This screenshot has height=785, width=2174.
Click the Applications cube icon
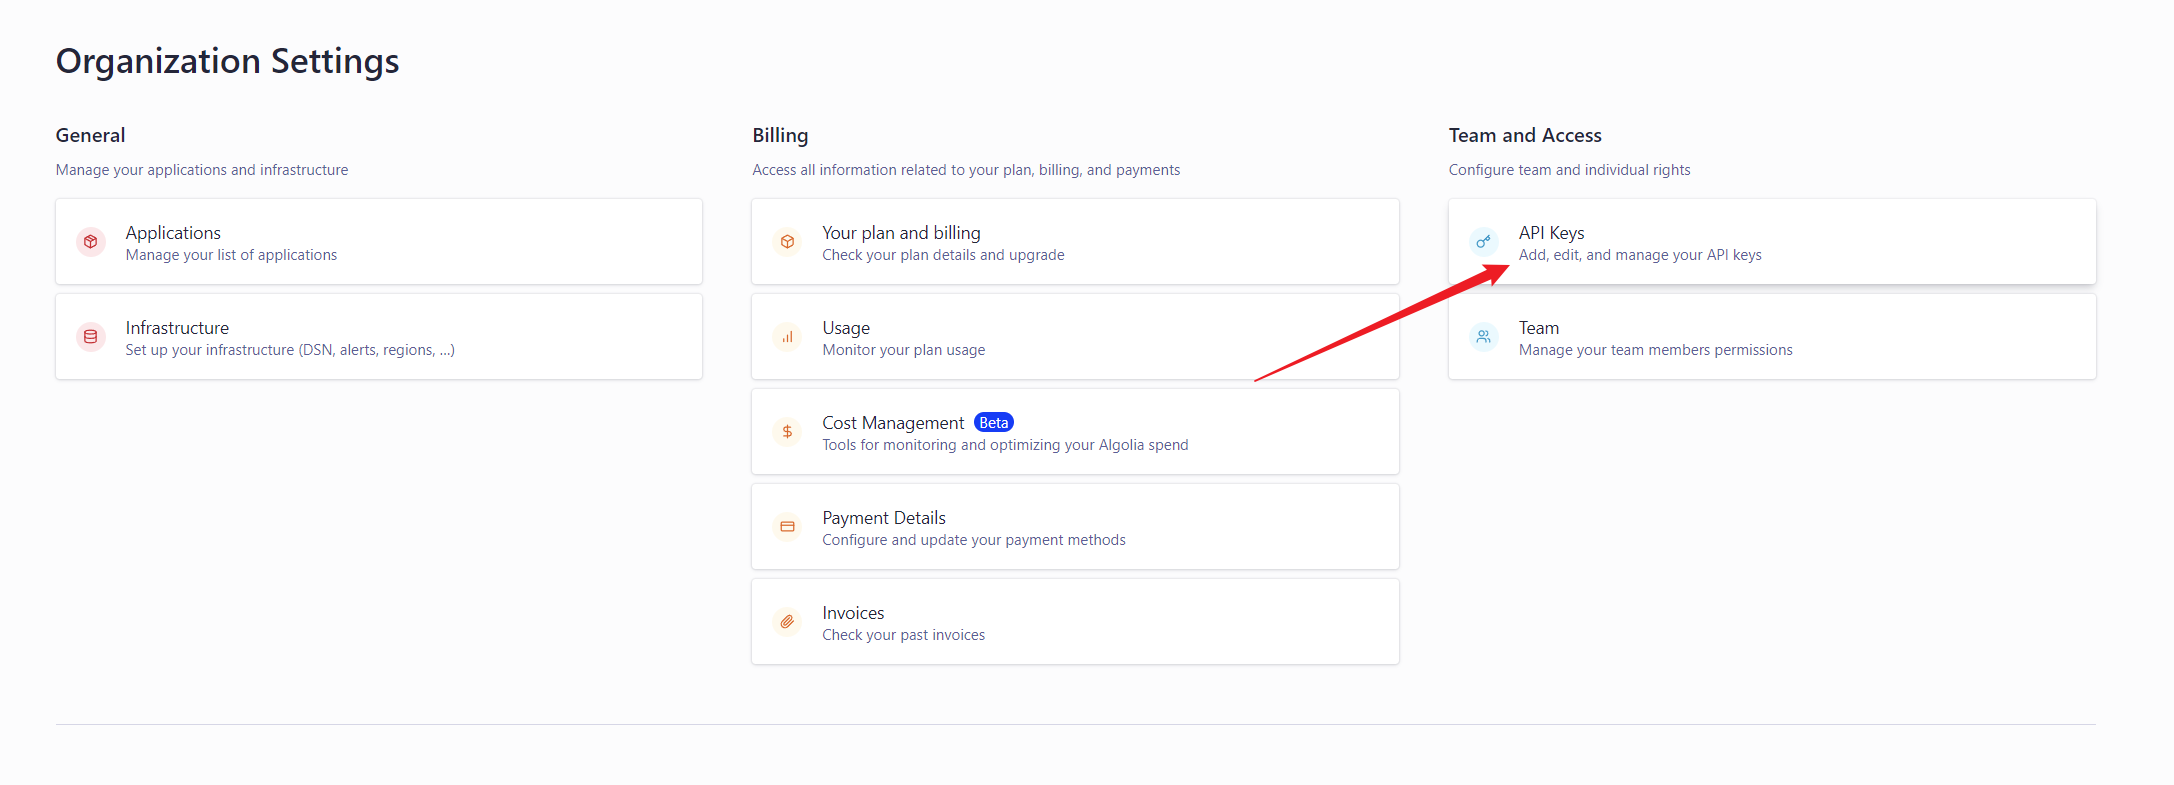pyautogui.click(x=91, y=242)
